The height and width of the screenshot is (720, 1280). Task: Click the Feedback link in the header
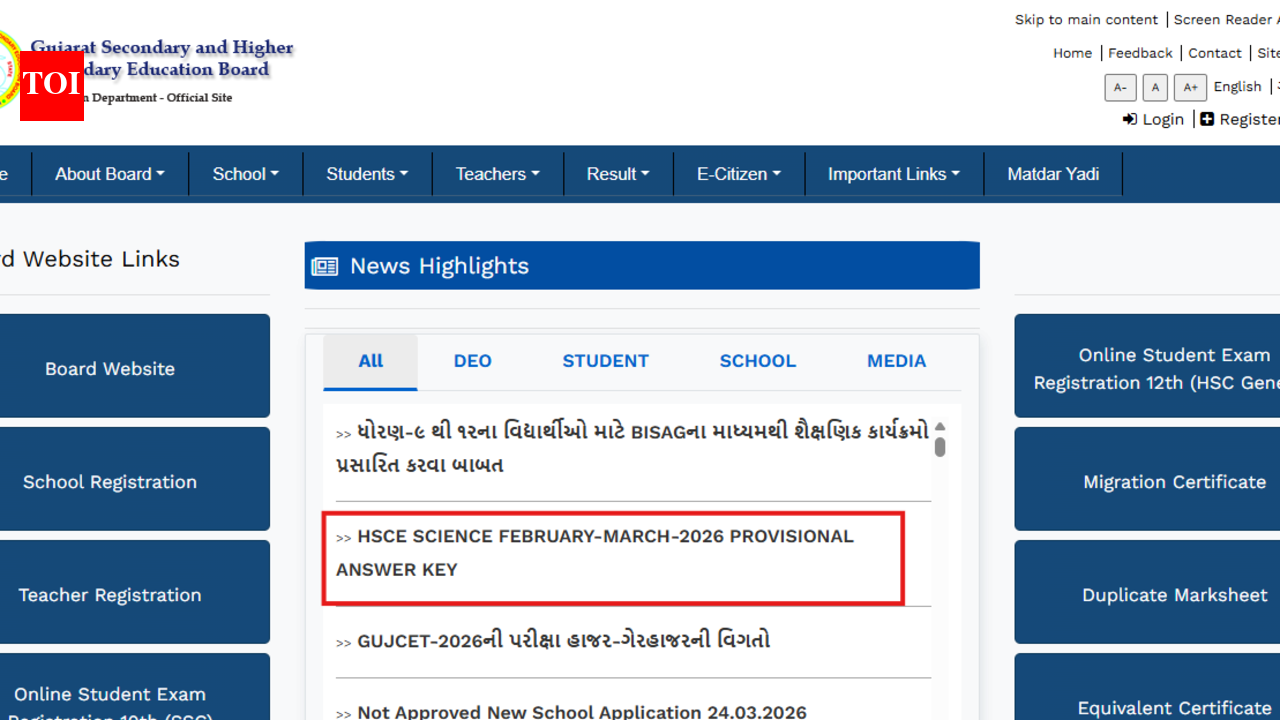pos(1140,53)
